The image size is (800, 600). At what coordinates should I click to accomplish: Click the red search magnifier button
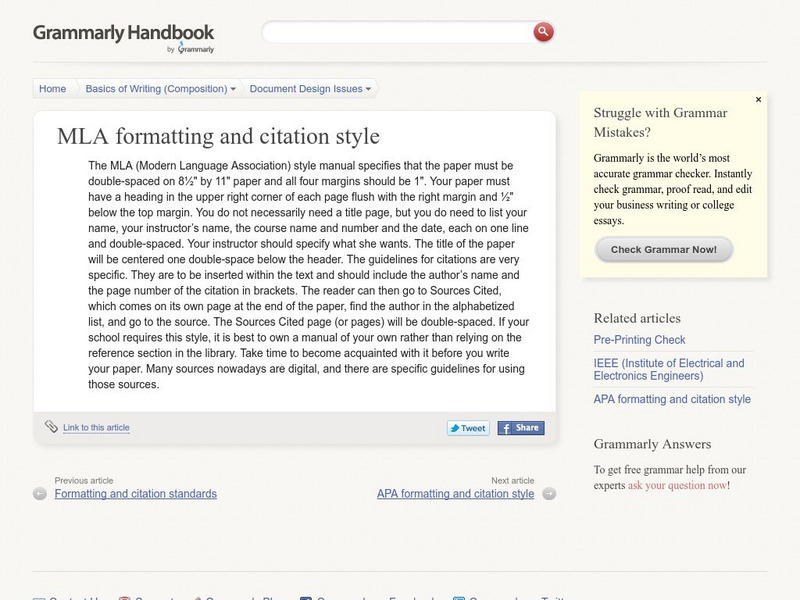coord(543,32)
